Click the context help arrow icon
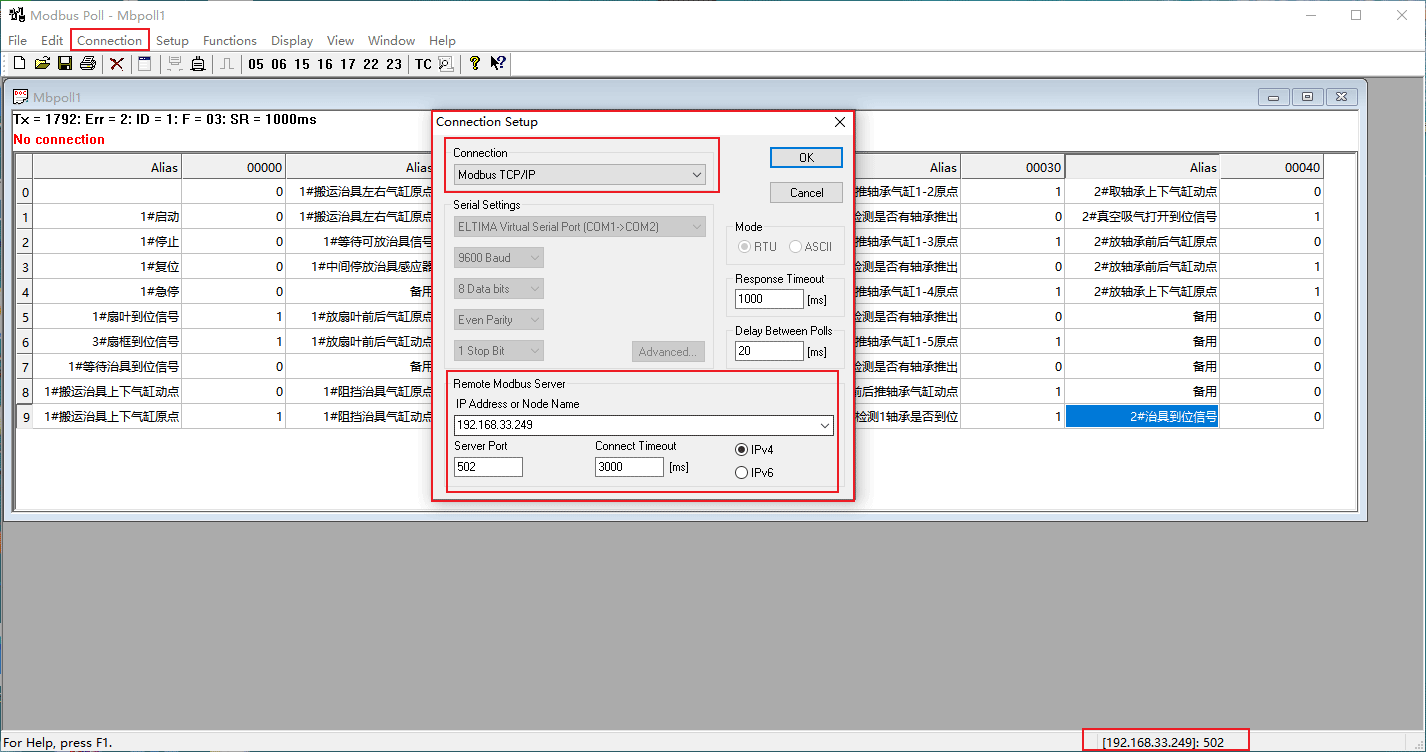The image size is (1426, 752). pyautogui.click(x=498, y=64)
